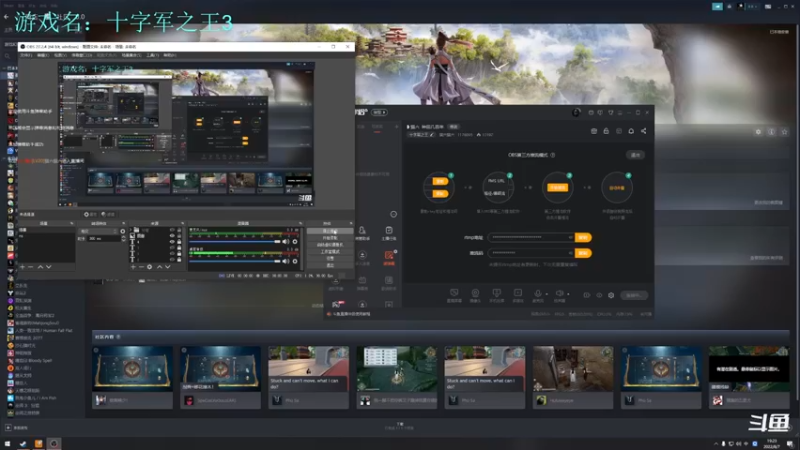Click camera icon in Douyu bottom toolbar
The image size is (800, 450).
pyautogui.click(x=475, y=293)
